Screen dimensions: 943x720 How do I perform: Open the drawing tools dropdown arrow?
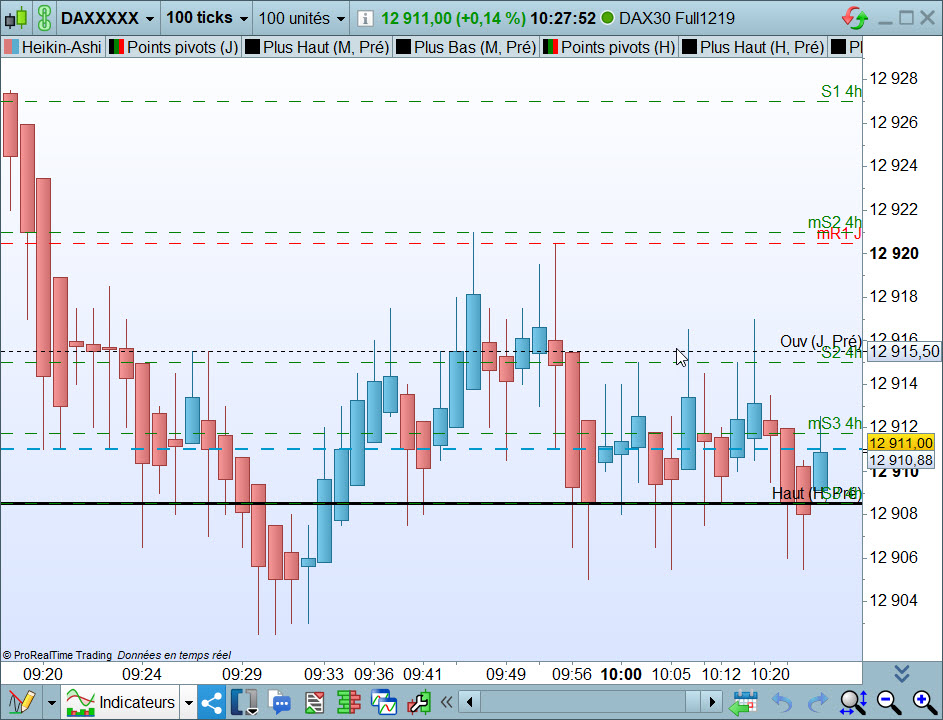pos(52,703)
